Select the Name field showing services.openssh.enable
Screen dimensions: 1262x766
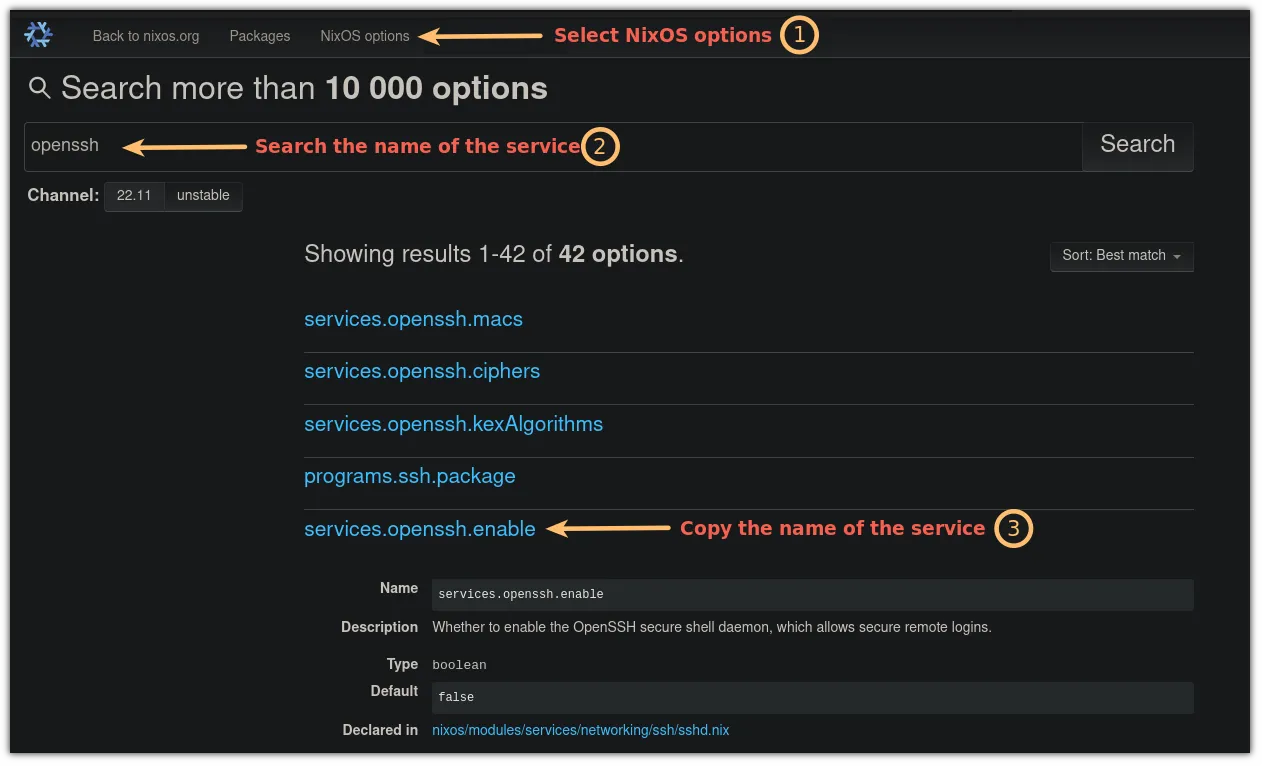point(811,594)
